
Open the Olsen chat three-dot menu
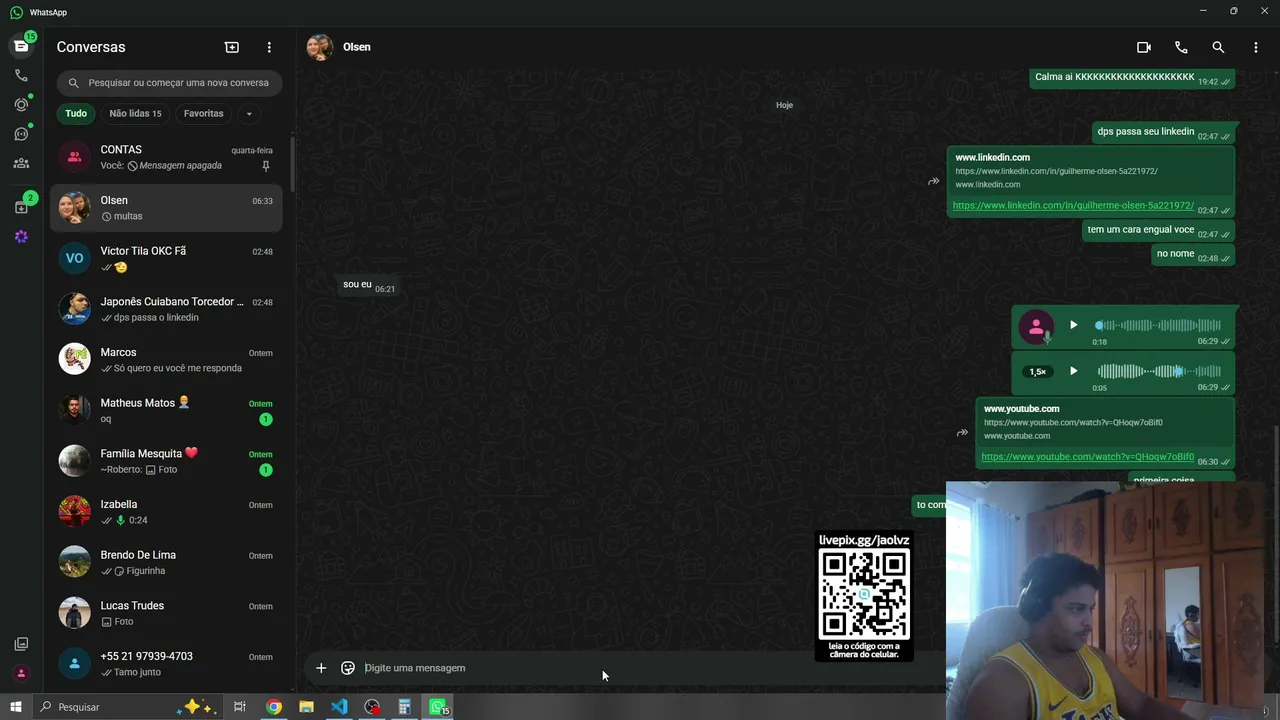tap(1256, 47)
